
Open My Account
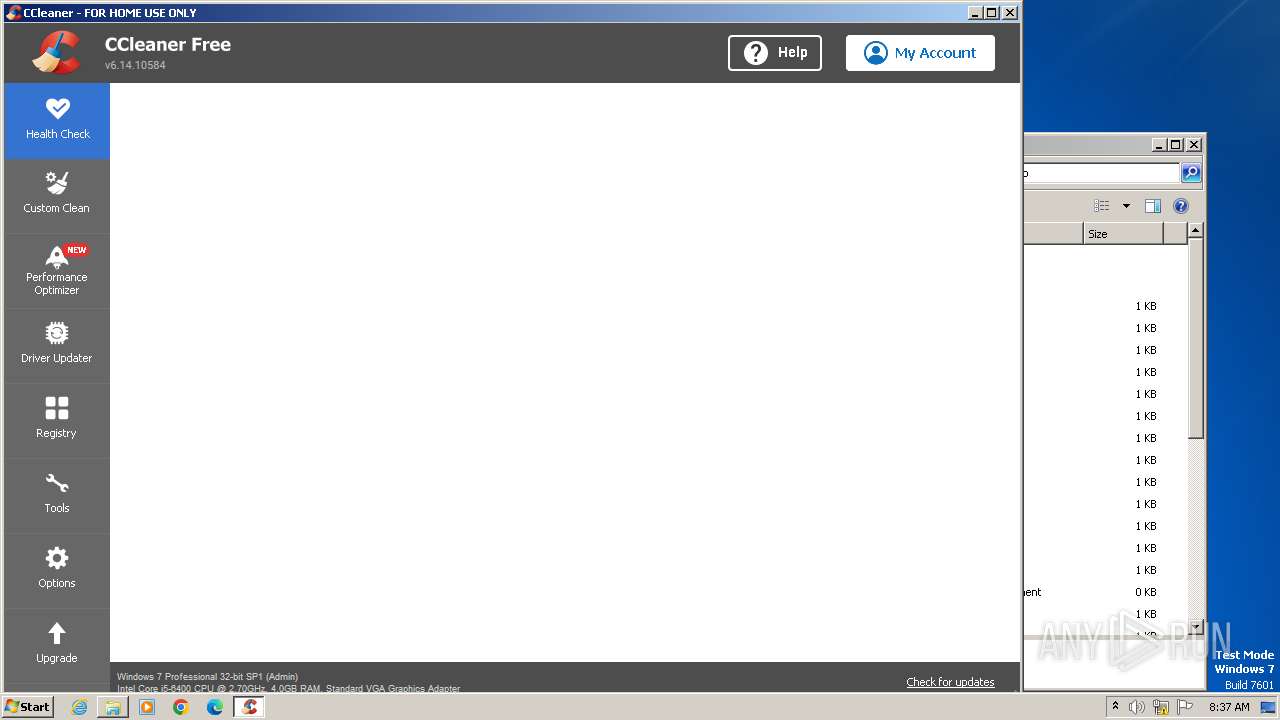920,53
